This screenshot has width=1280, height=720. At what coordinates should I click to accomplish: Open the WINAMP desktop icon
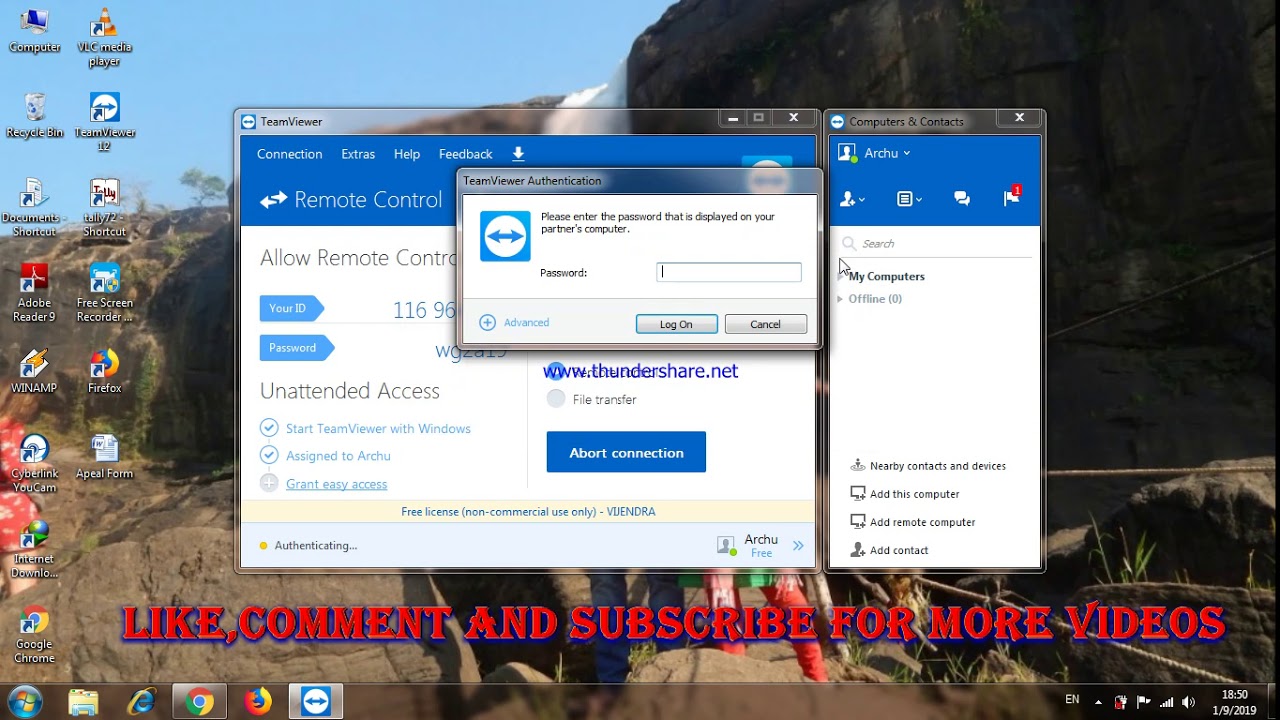(35, 370)
